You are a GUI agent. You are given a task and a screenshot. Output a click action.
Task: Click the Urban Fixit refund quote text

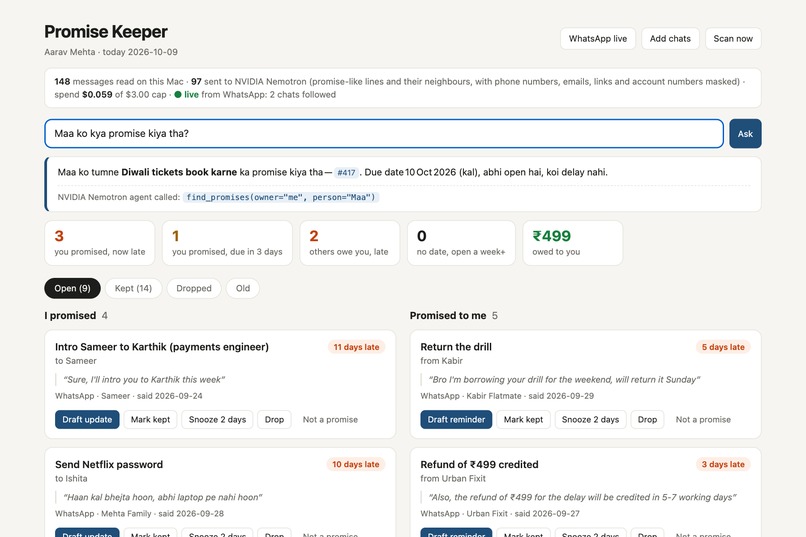(582, 497)
